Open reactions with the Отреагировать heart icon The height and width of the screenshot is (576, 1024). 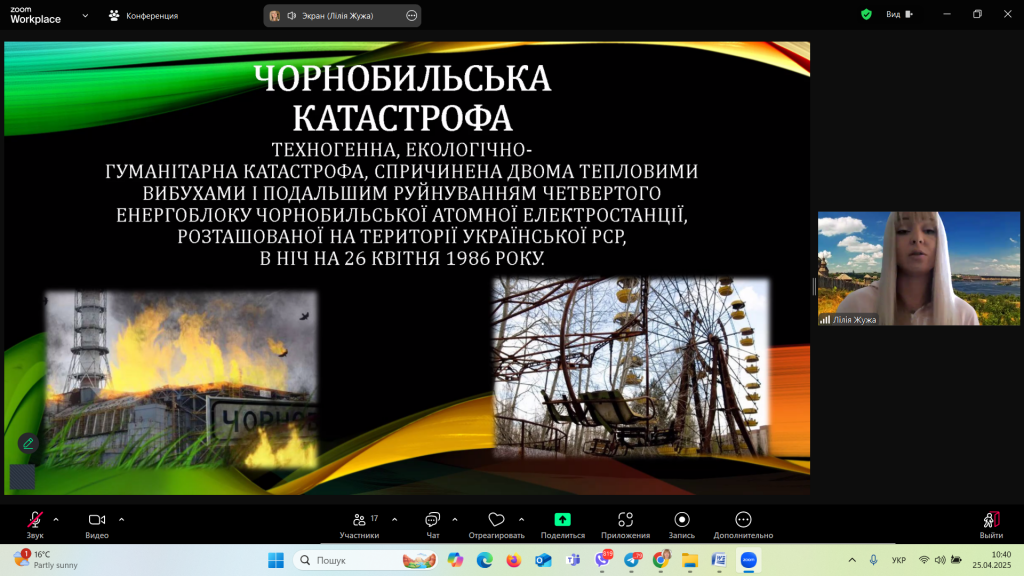pyautogui.click(x=496, y=520)
